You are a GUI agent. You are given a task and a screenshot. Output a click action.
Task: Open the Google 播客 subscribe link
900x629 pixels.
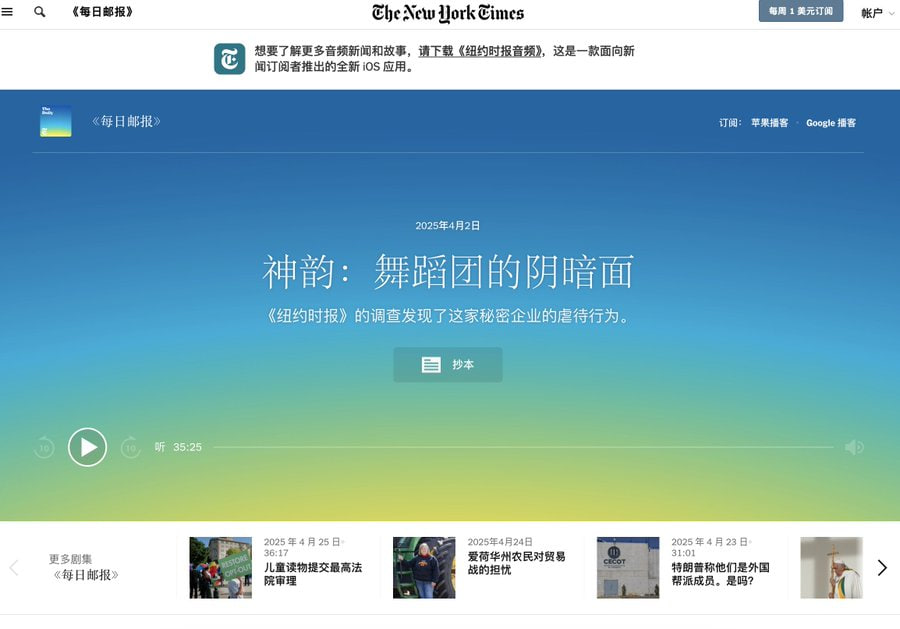point(831,123)
